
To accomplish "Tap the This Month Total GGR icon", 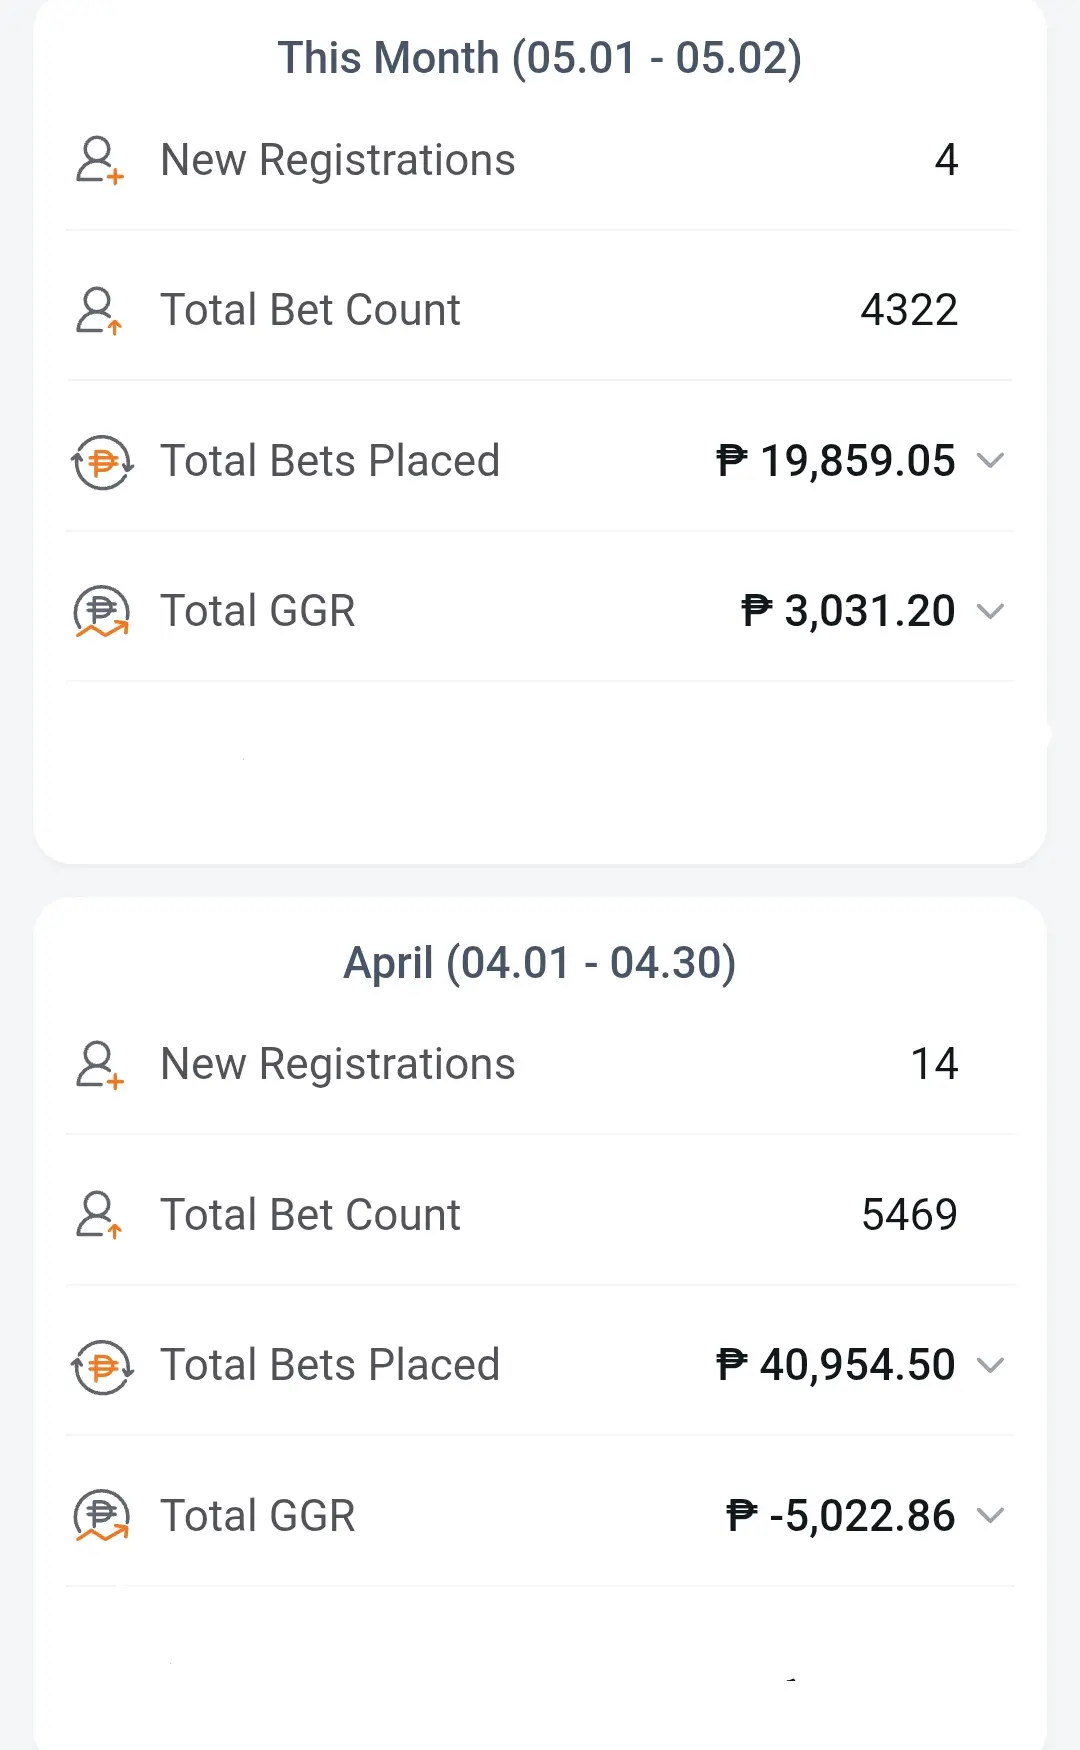I will tap(102, 612).
